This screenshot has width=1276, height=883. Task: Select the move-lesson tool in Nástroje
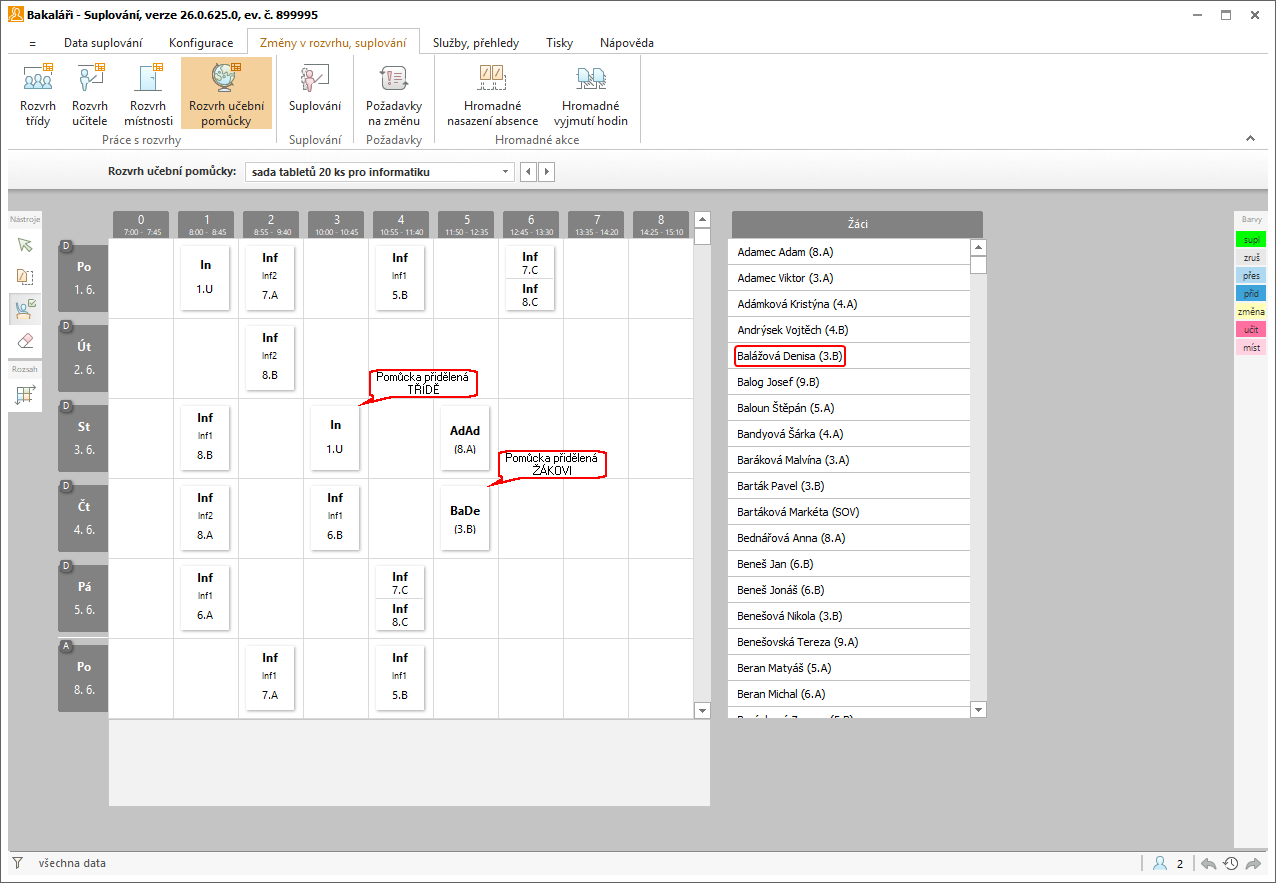click(x=25, y=277)
